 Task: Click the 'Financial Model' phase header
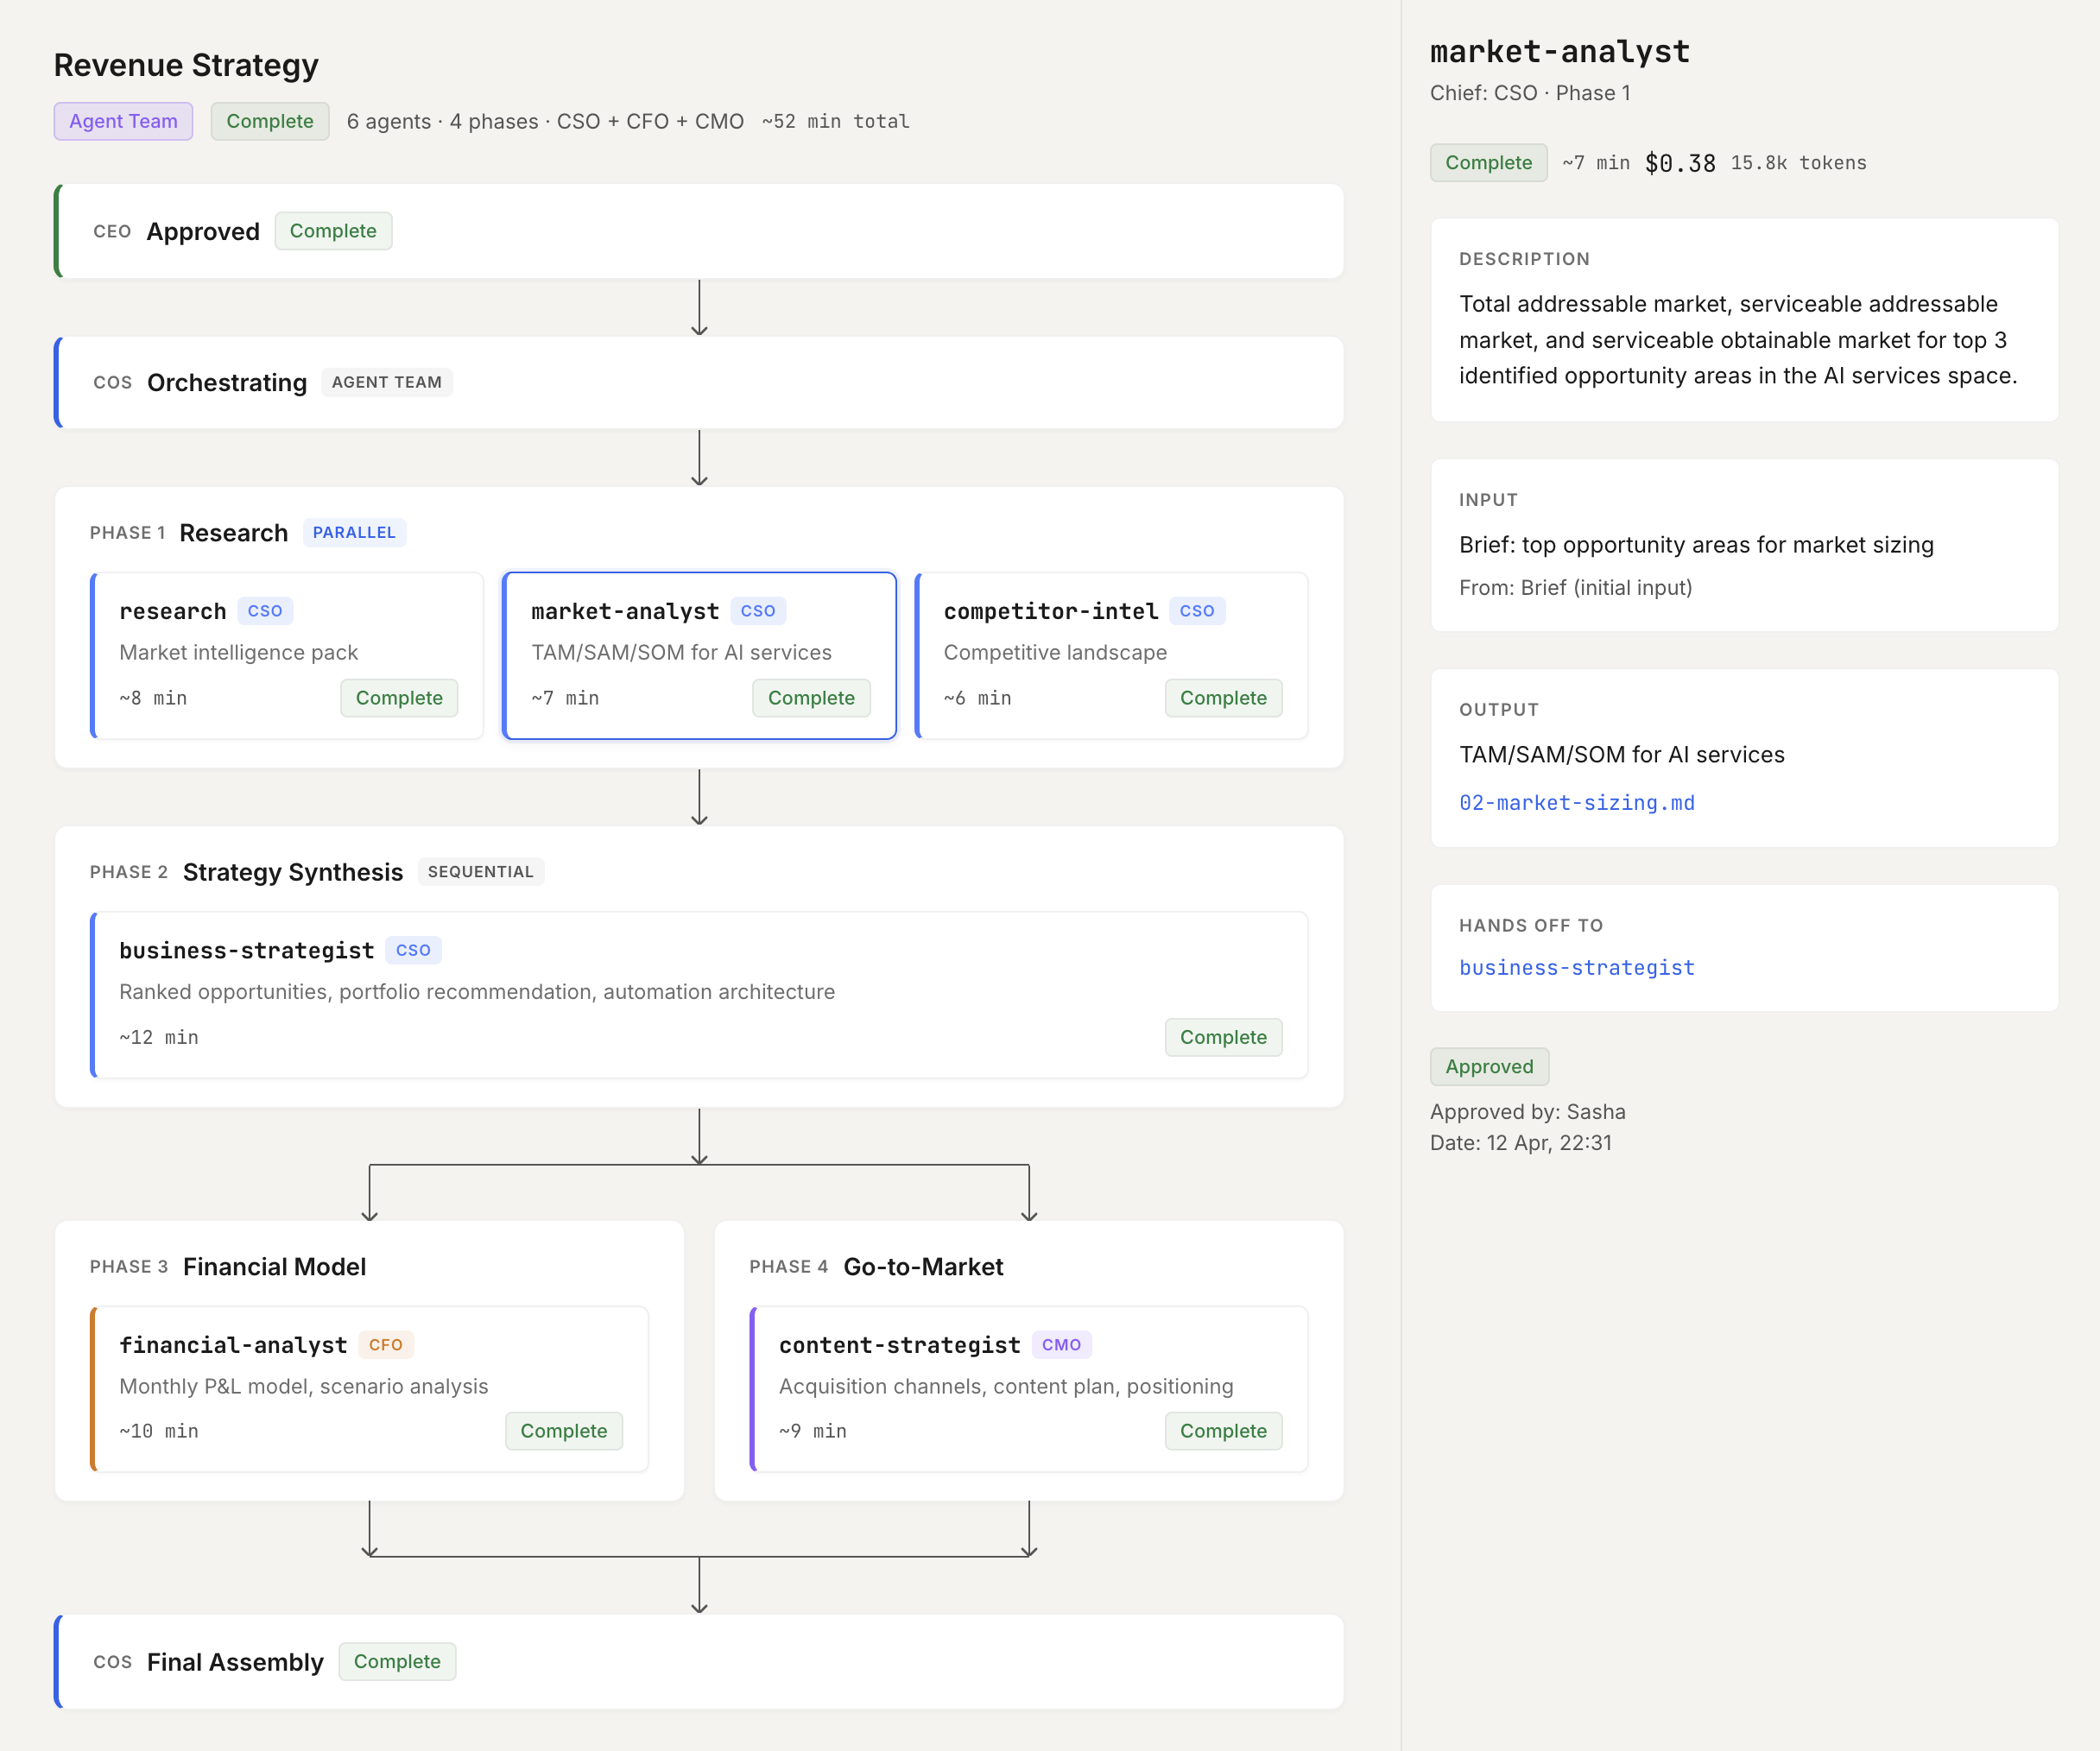click(275, 1267)
